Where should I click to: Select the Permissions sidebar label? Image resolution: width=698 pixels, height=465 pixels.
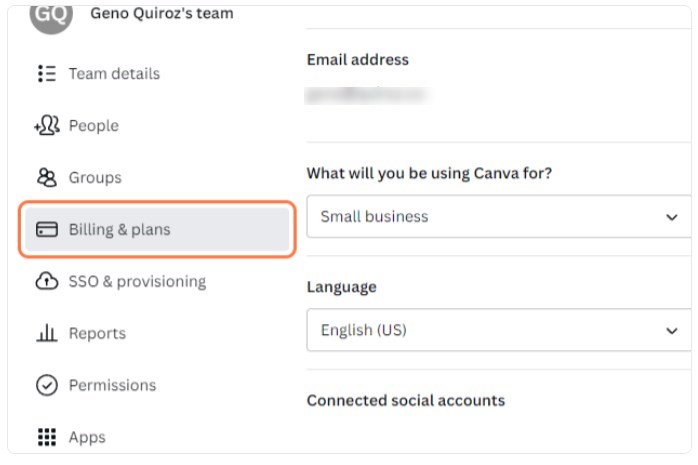coord(112,385)
